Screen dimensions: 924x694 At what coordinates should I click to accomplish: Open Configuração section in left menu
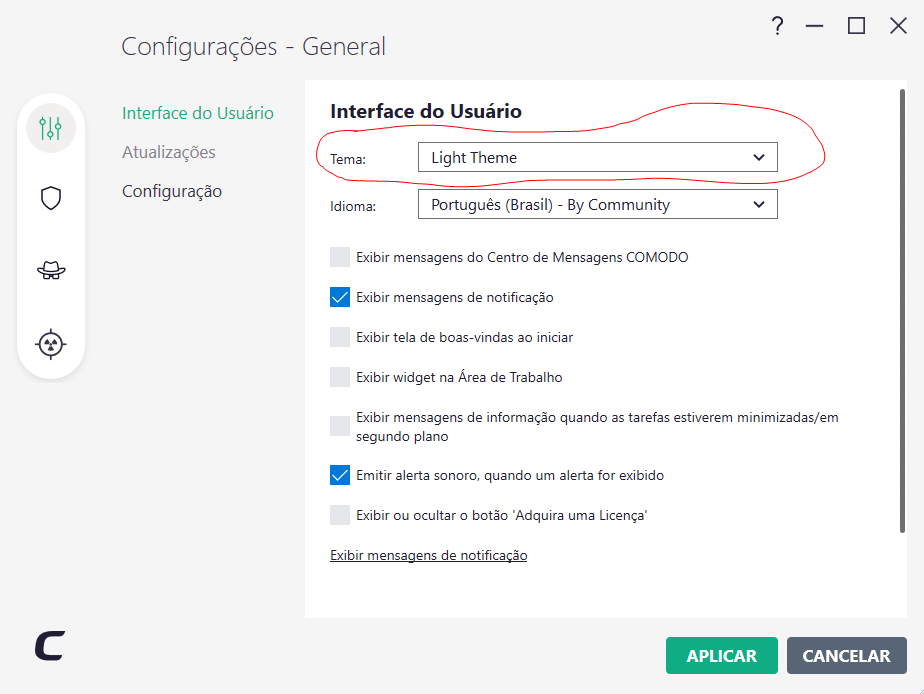click(172, 191)
